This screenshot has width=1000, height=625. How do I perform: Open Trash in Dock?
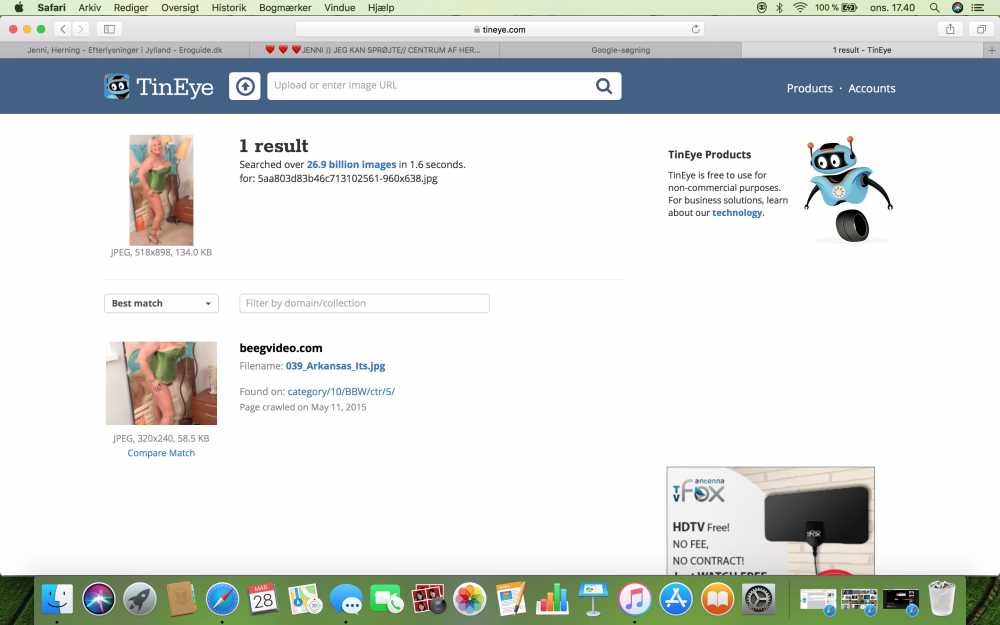942,598
